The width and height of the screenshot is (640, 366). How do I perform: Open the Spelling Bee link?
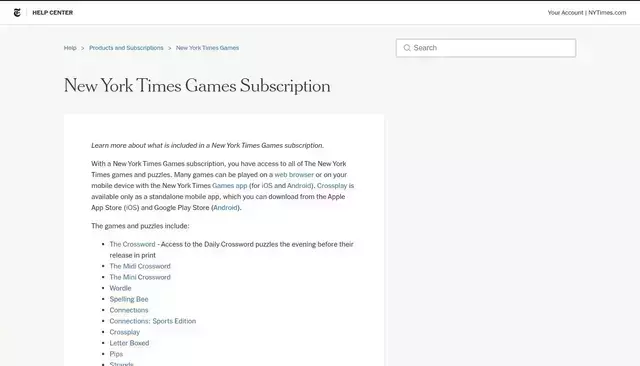(129, 299)
